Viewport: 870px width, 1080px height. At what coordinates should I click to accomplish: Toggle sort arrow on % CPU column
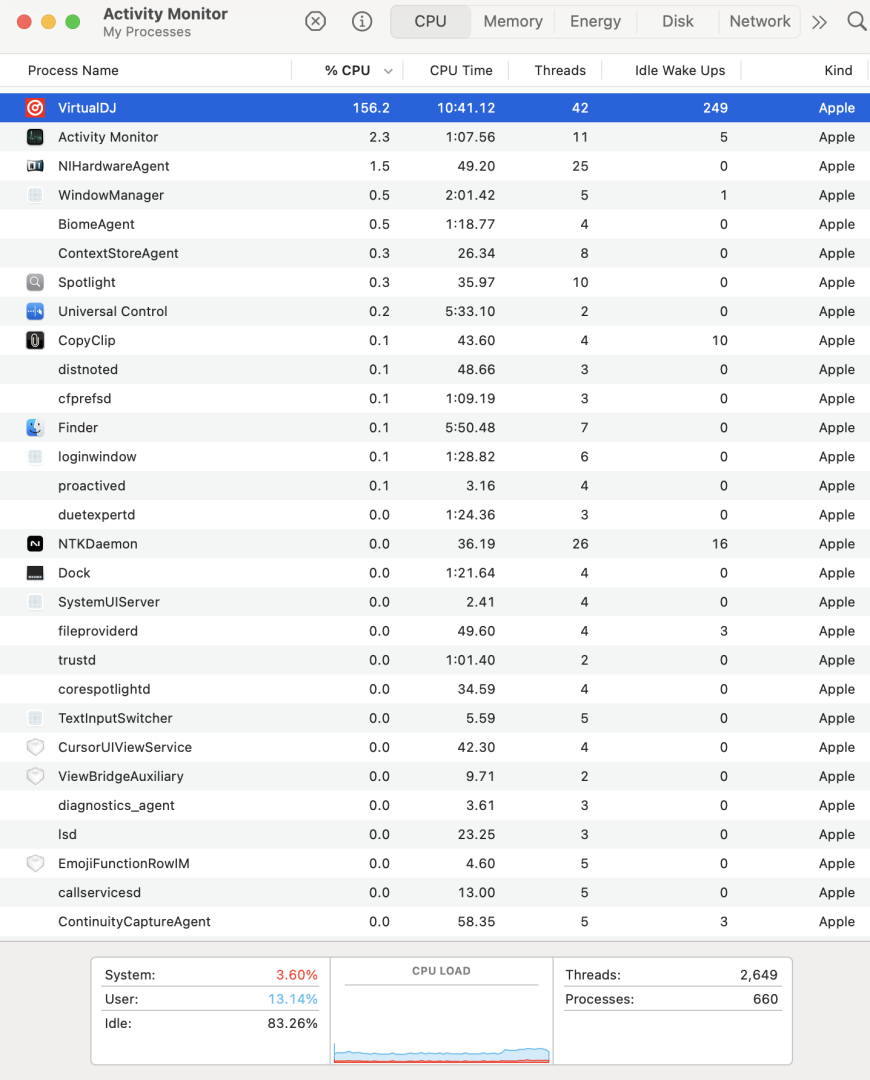pyautogui.click(x=388, y=71)
